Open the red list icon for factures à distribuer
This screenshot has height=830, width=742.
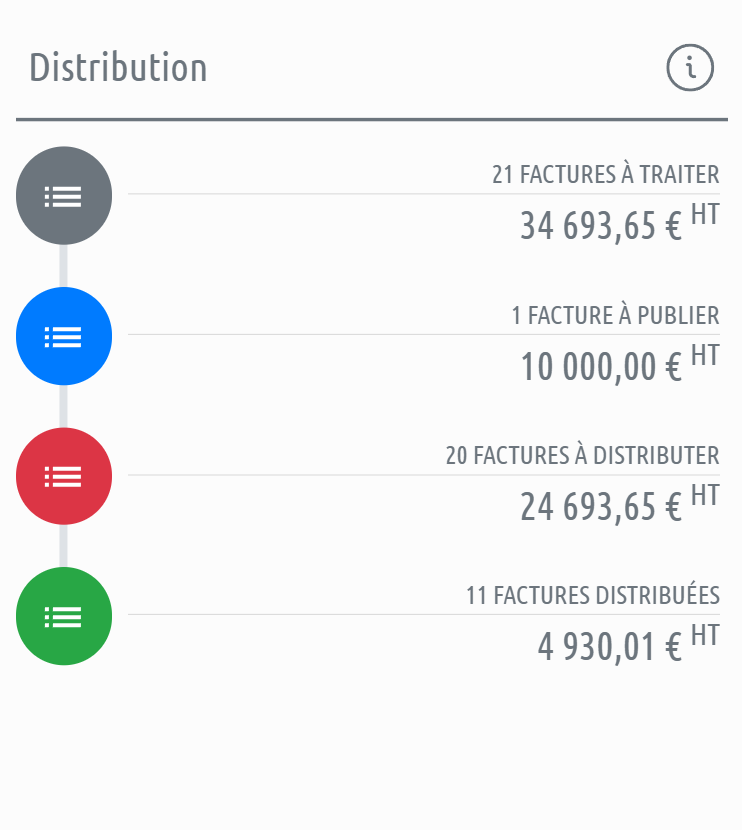pyautogui.click(x=64, y=476)
